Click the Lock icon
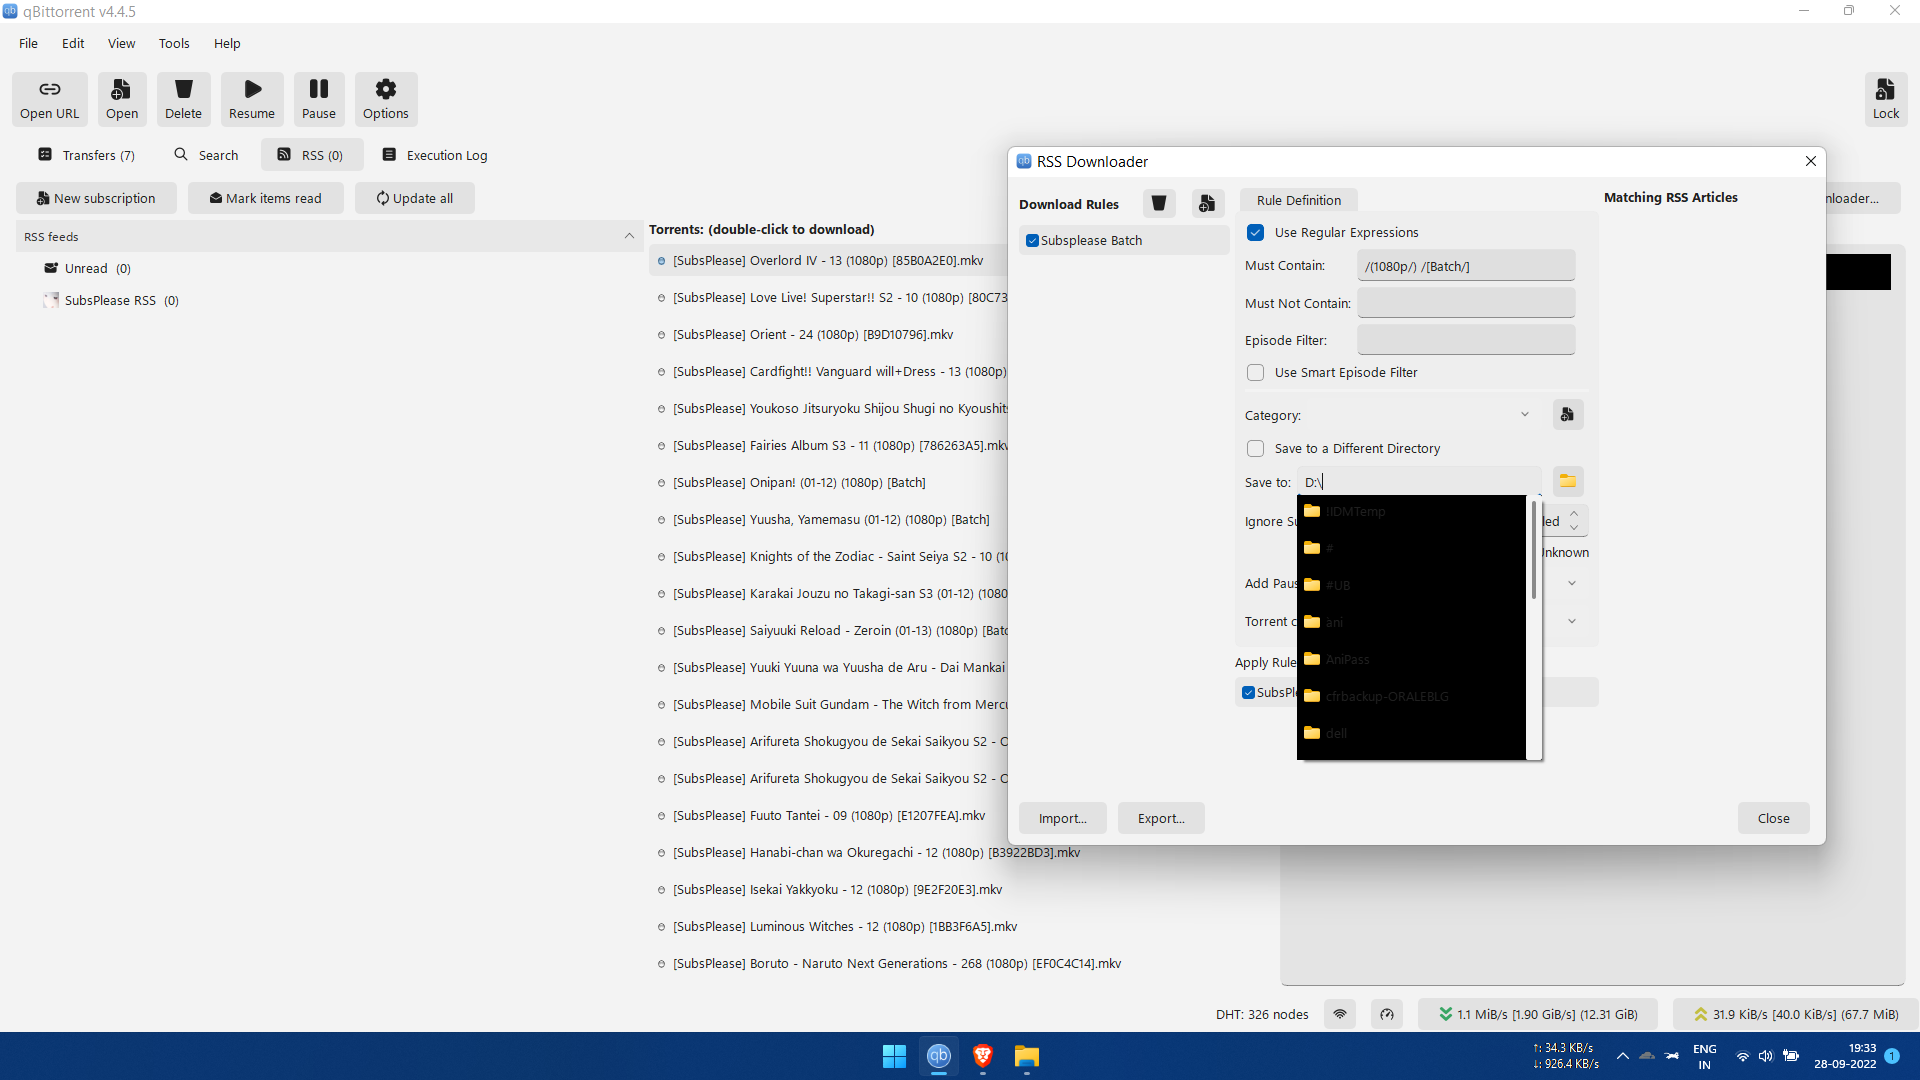 pyautogui.click(x=1886, y=98)
